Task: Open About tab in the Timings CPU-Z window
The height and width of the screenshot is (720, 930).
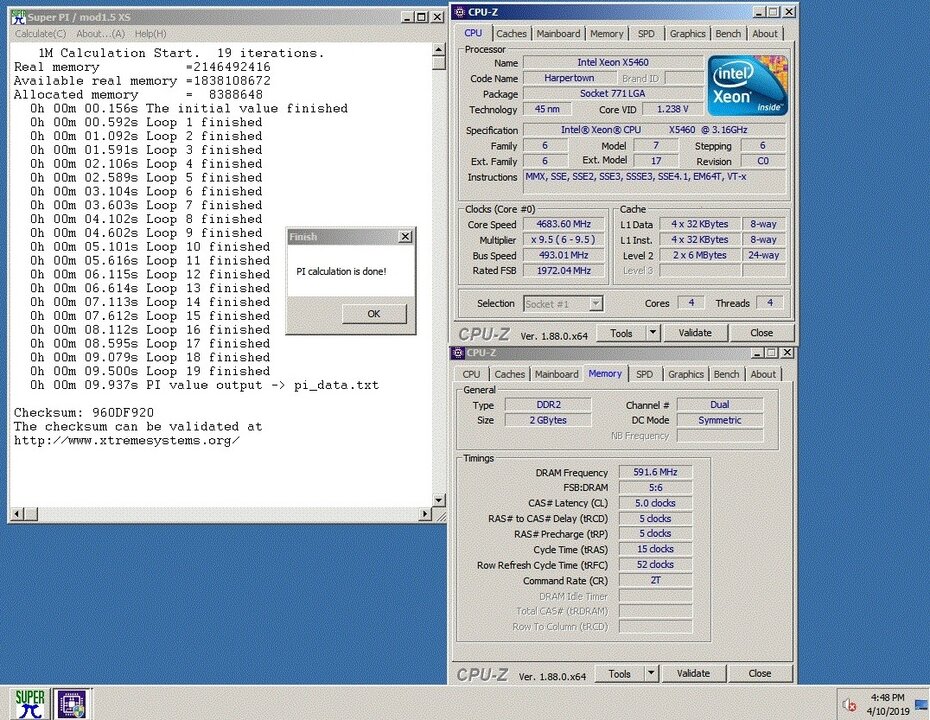Action: tap(763, 374)
